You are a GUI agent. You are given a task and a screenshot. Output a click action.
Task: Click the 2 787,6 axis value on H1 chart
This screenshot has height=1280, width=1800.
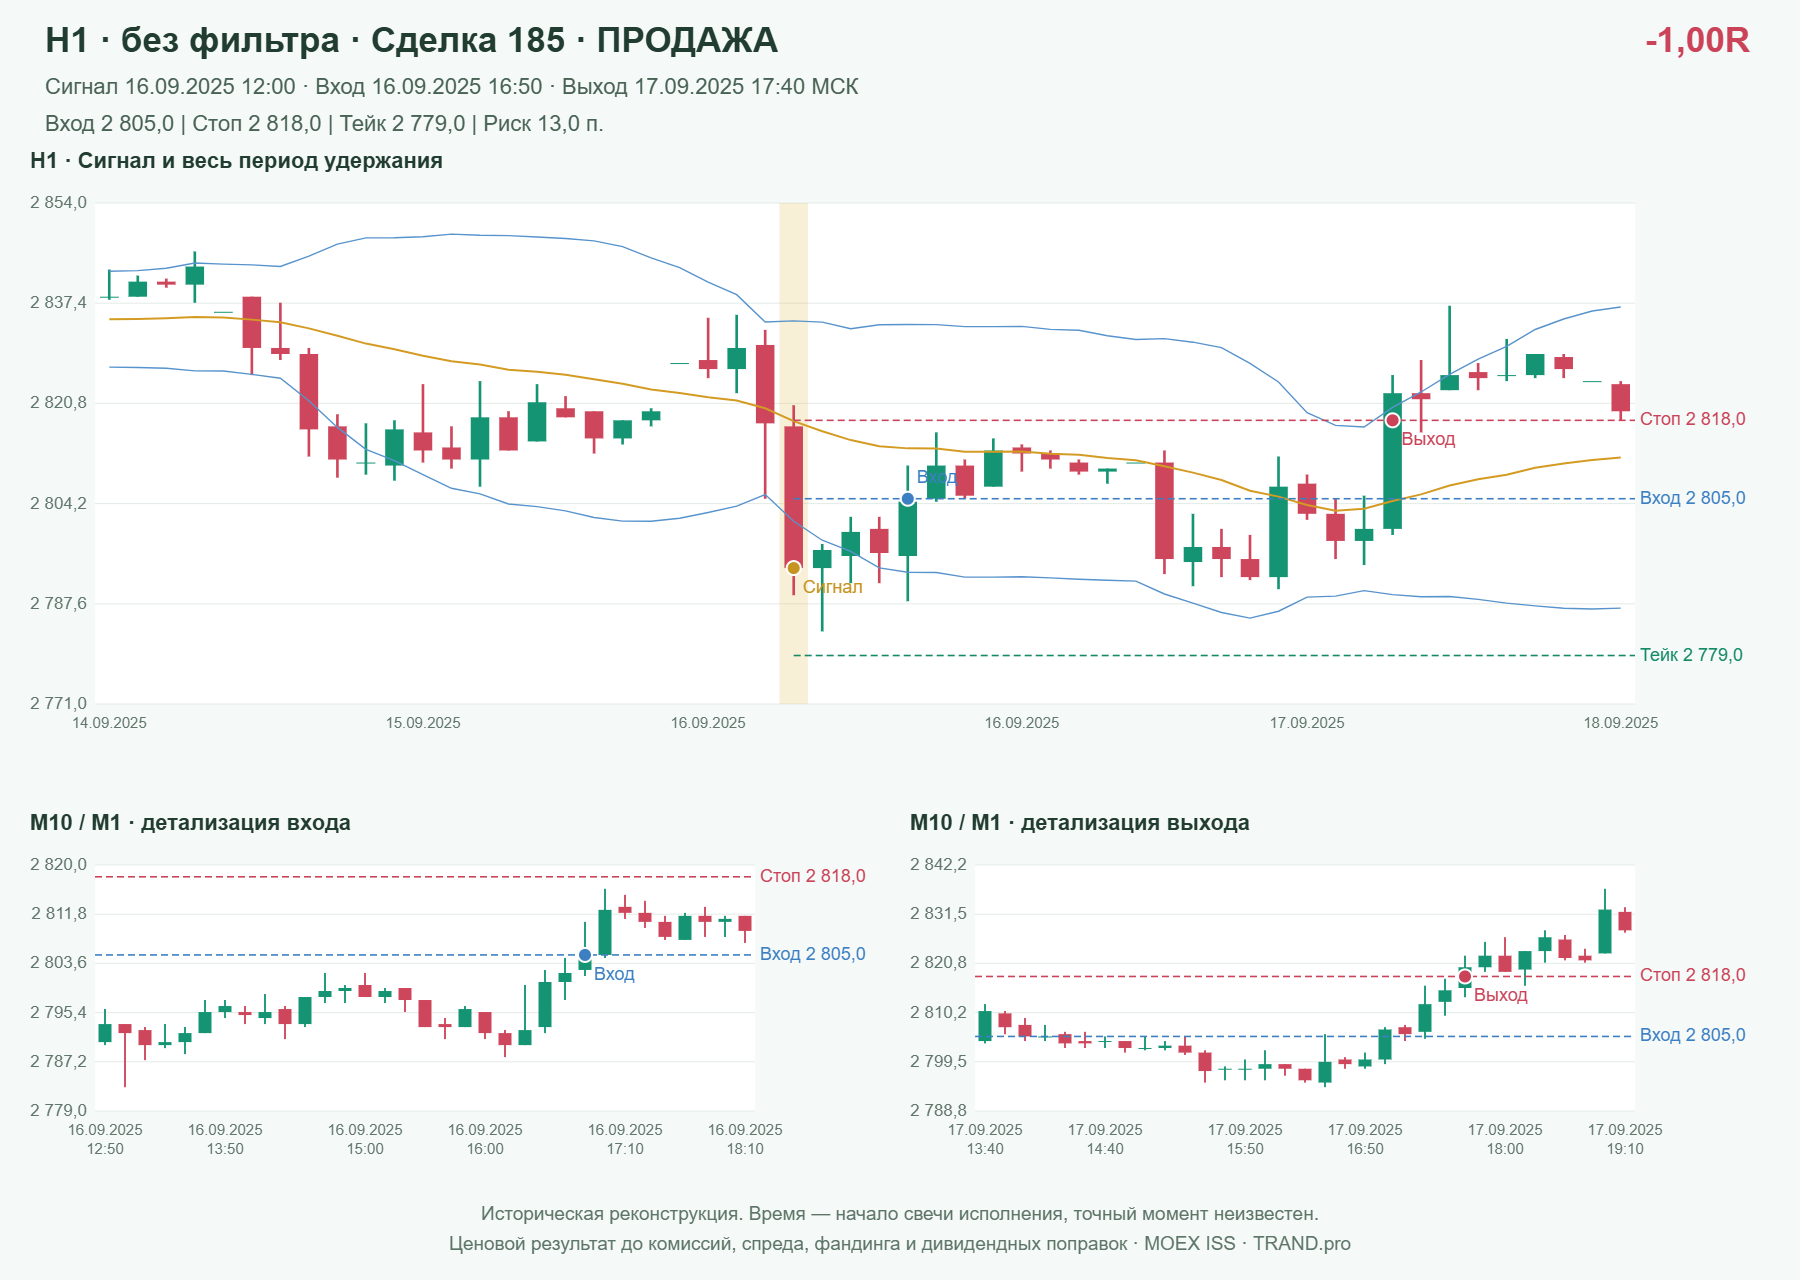click(58, 604)
